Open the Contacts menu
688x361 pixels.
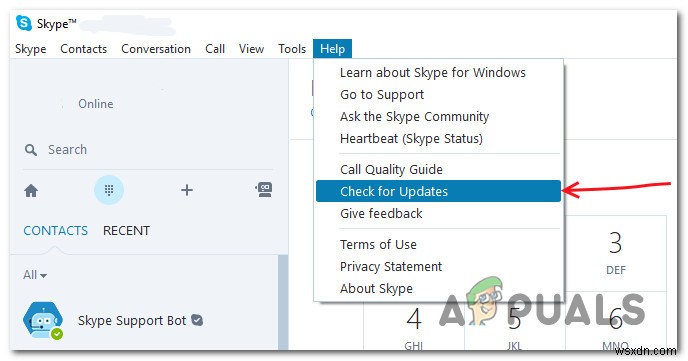(83, 49)
